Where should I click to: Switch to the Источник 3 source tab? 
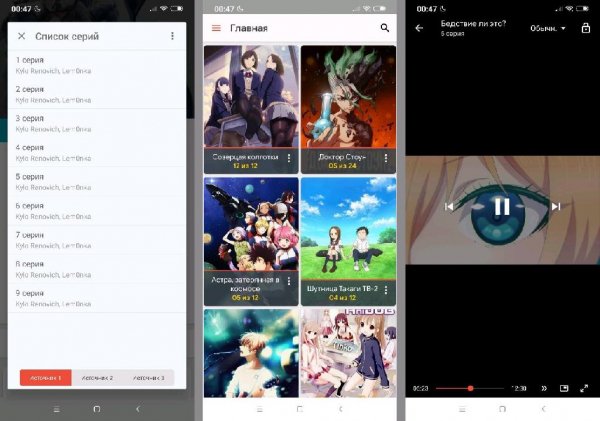[148, 378]
